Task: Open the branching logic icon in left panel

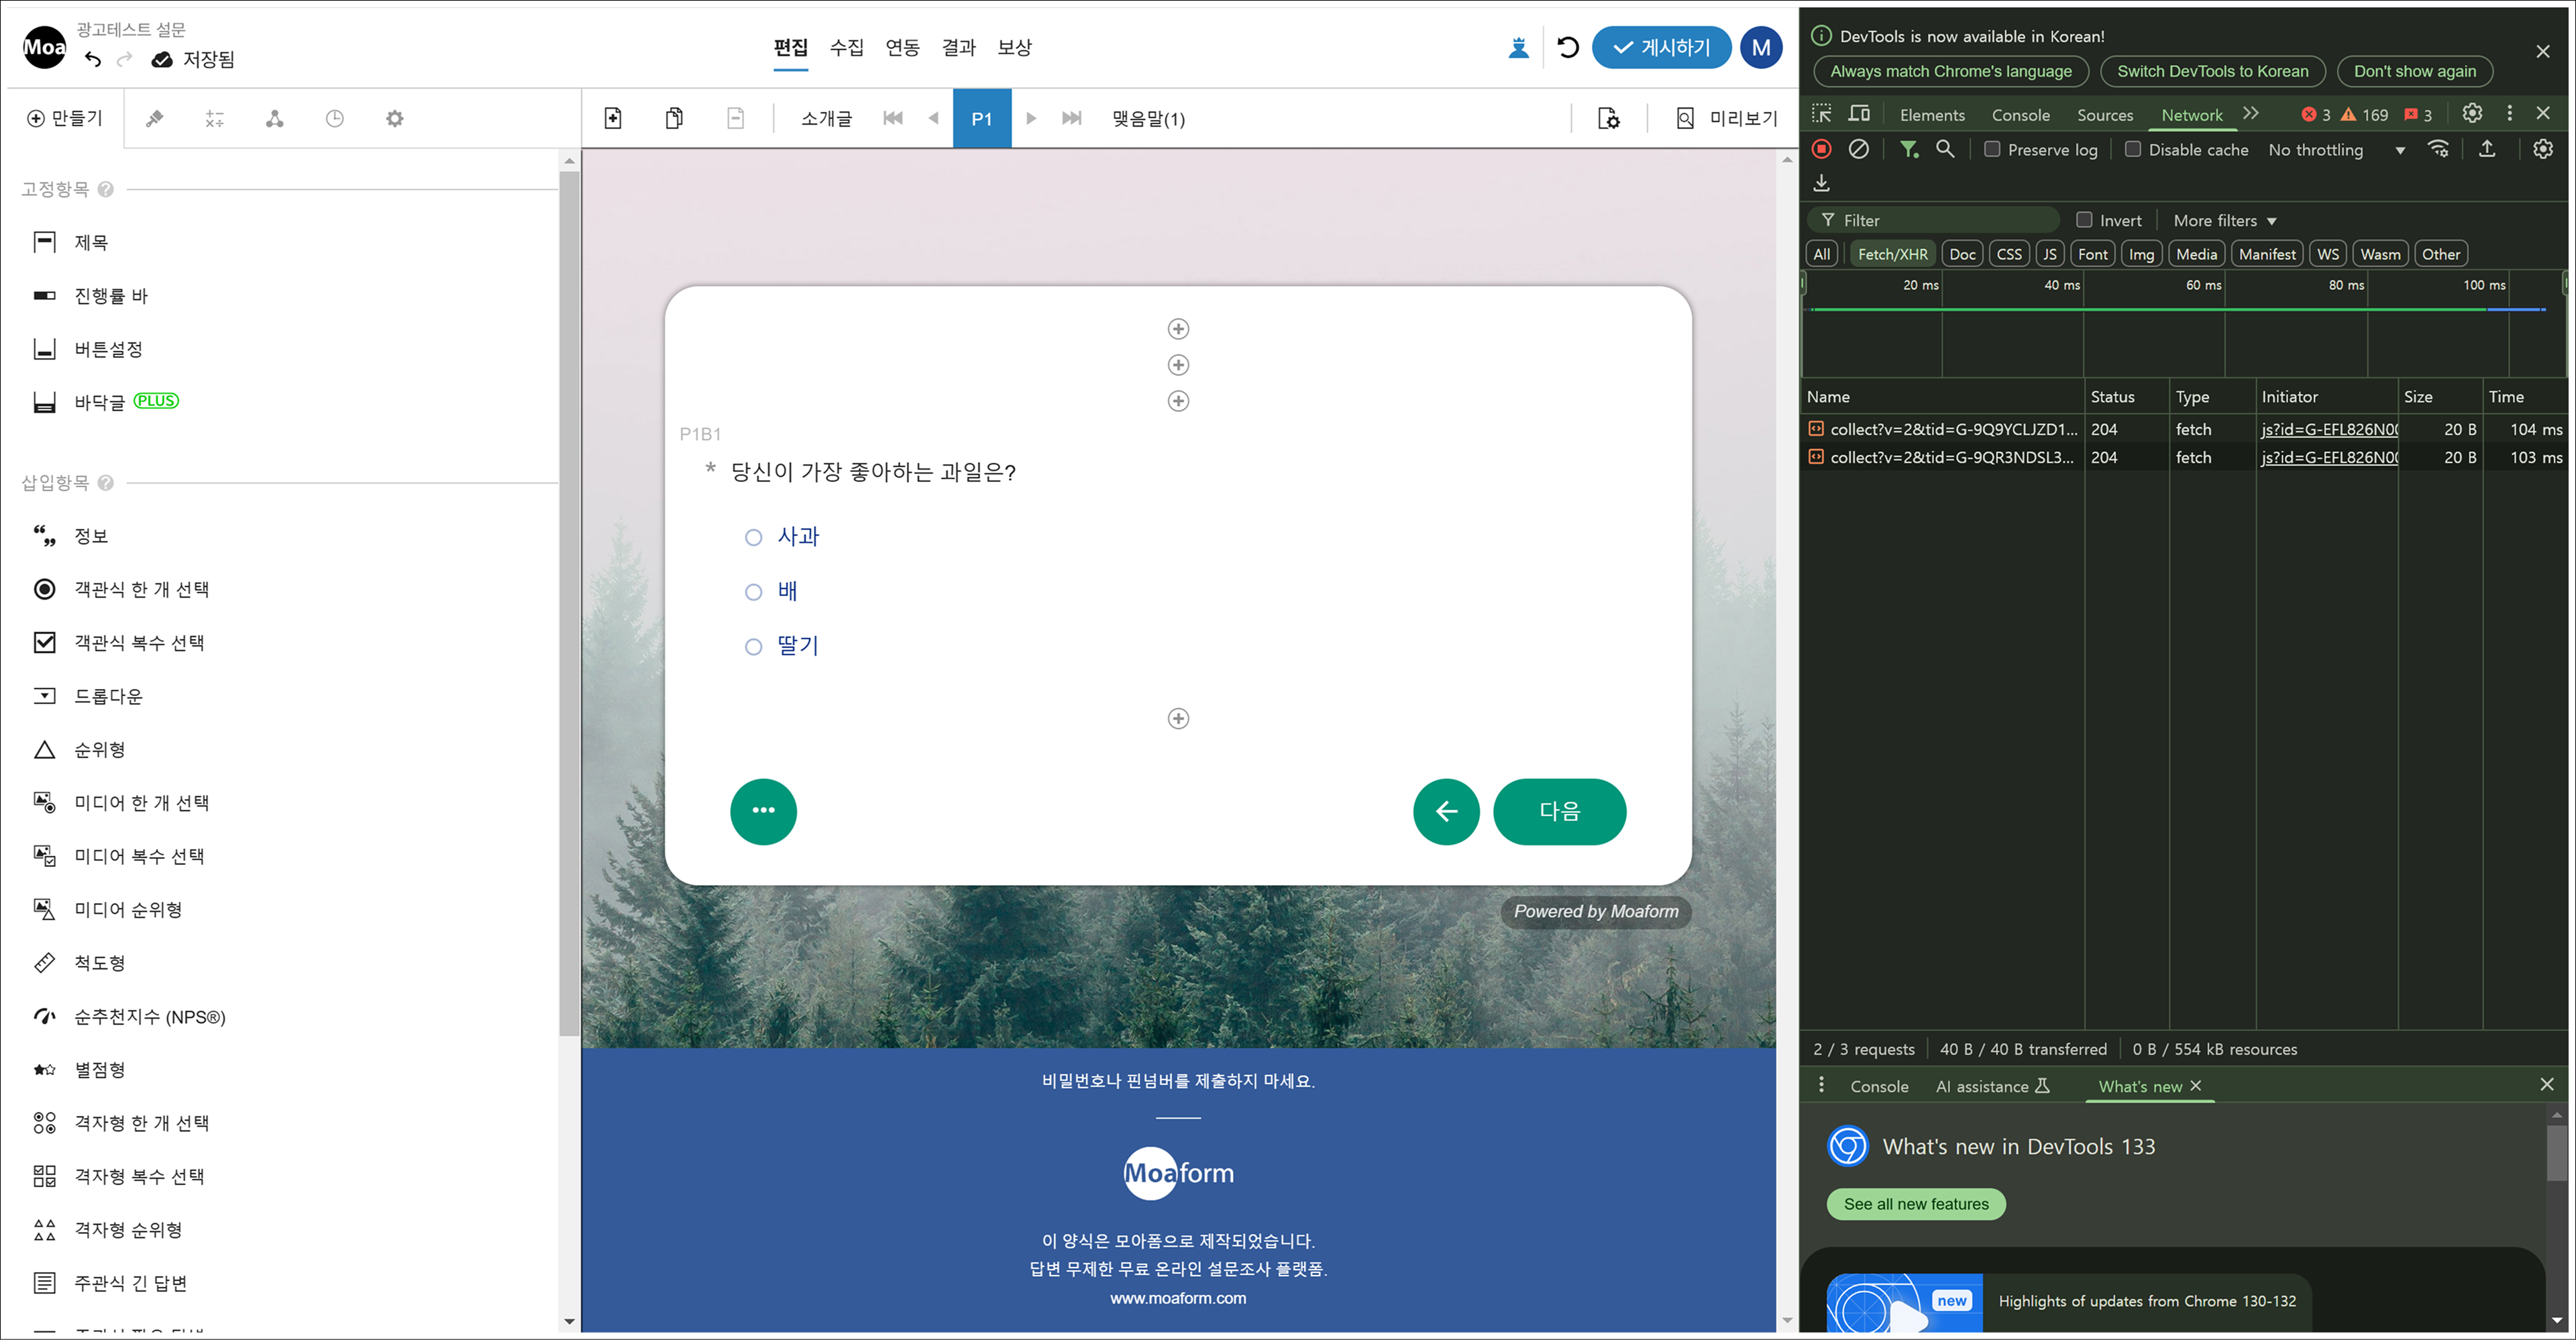Action: click(x=275, y=119)
